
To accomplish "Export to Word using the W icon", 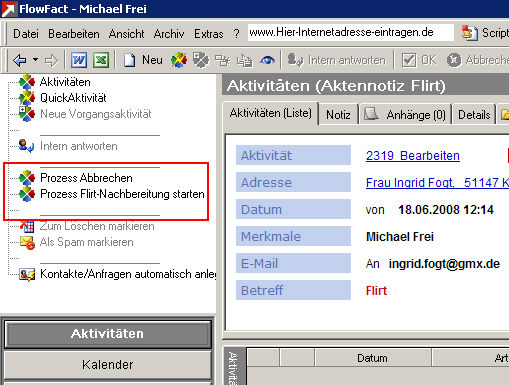I will click(x=79, y=60).
